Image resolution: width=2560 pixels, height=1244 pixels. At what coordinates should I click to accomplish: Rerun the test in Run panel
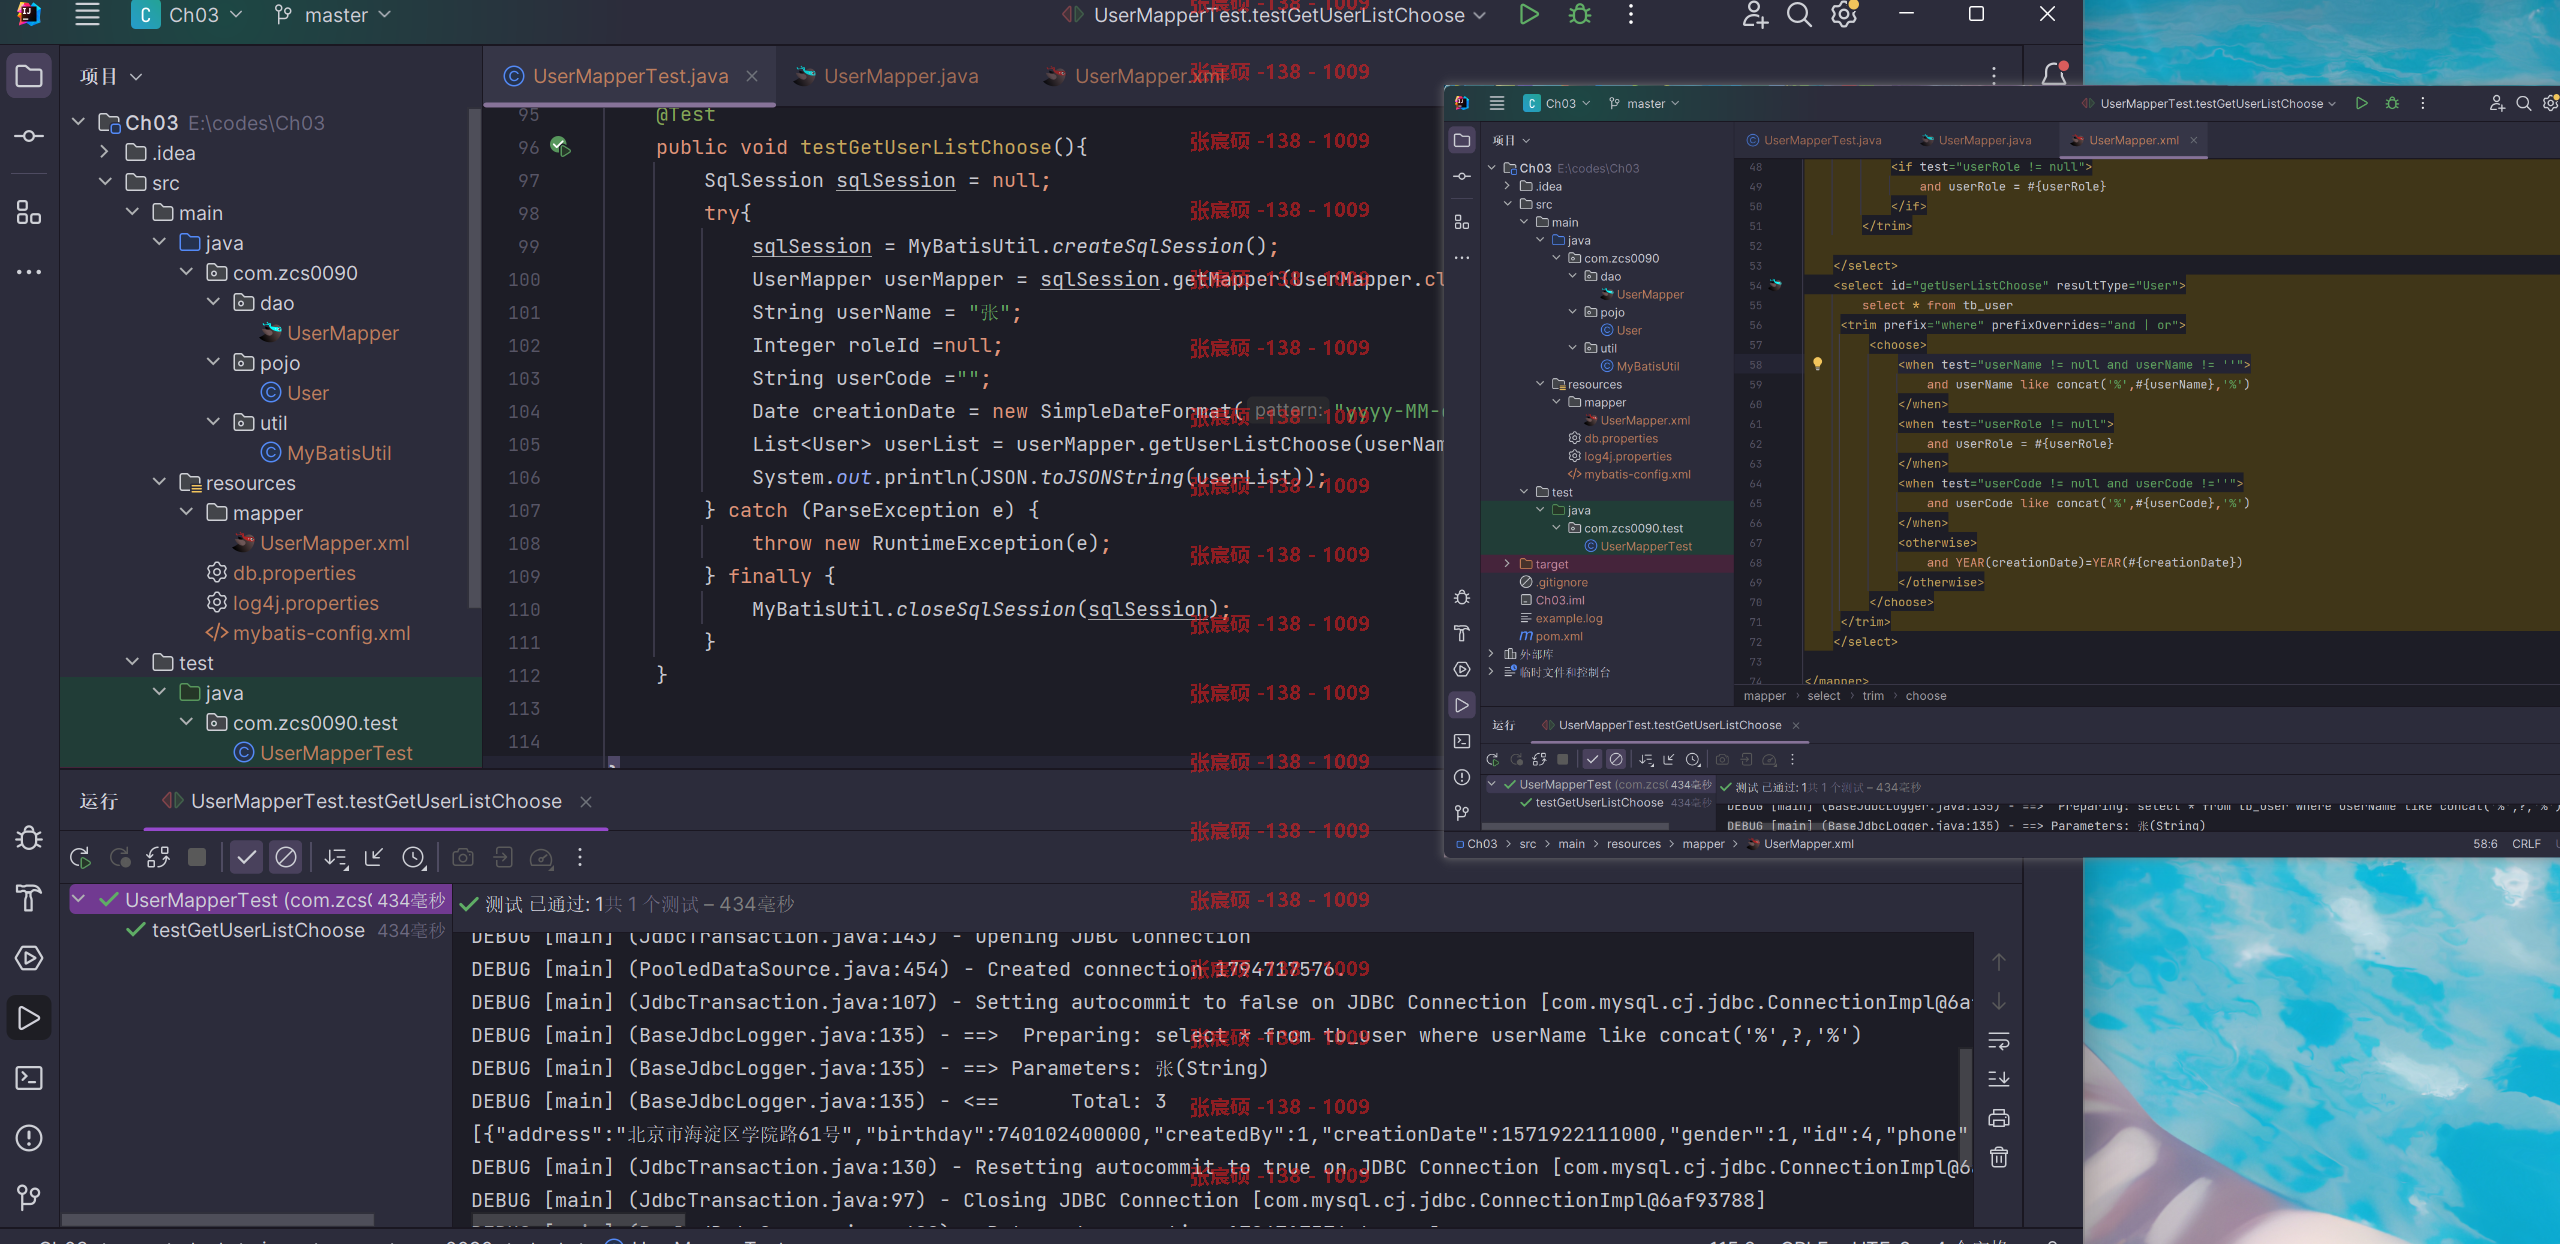tap(80, 858)
